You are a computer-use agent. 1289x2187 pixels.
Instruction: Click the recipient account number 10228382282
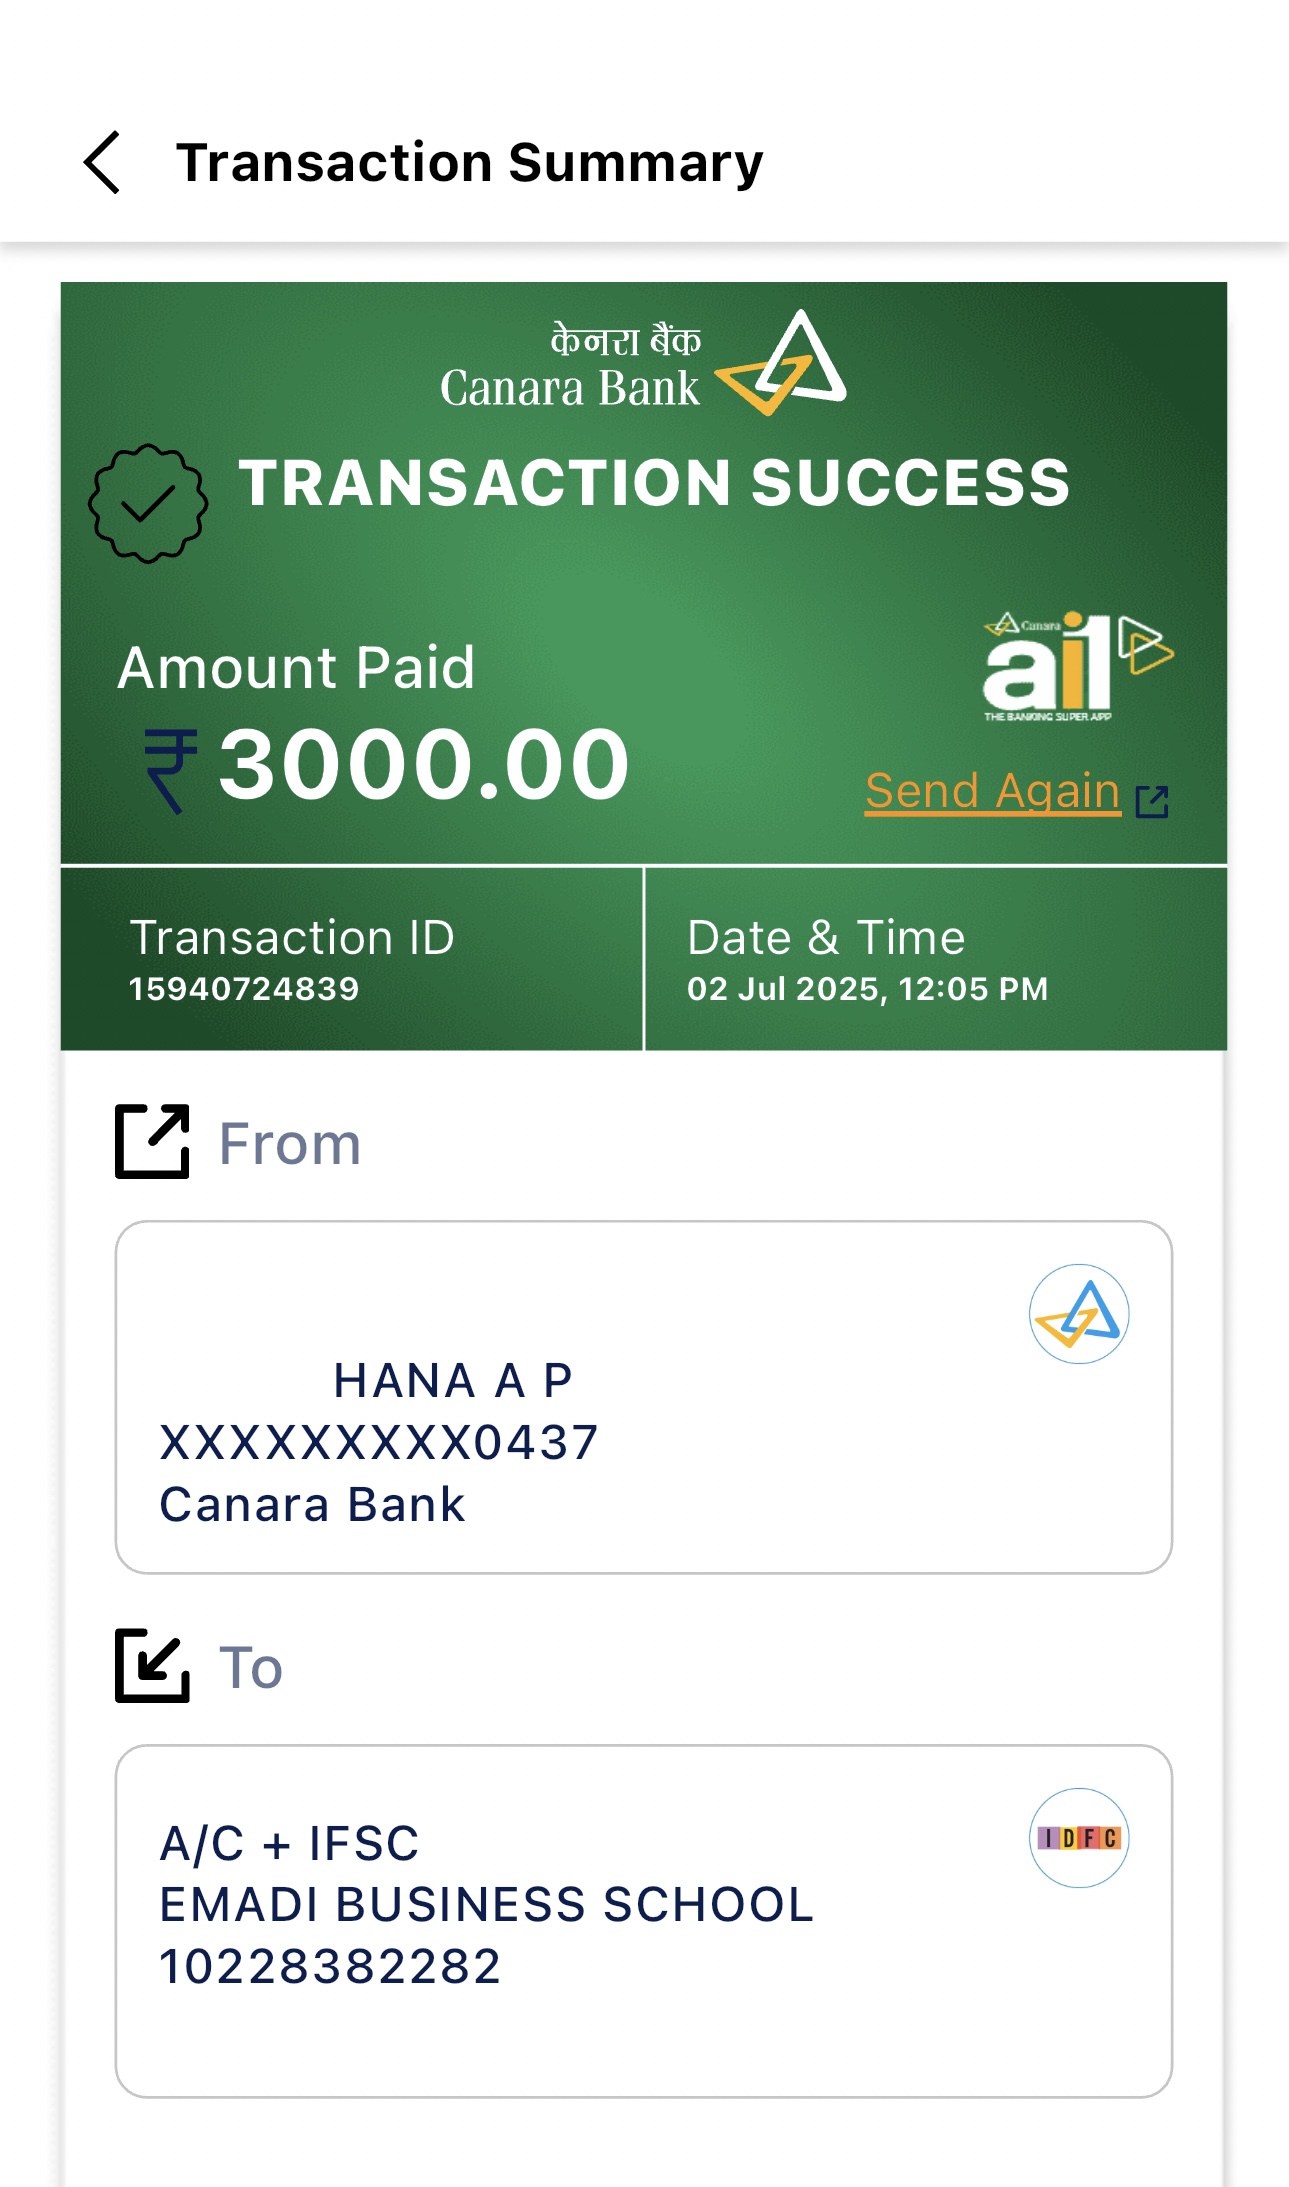tap(330, 1967)
